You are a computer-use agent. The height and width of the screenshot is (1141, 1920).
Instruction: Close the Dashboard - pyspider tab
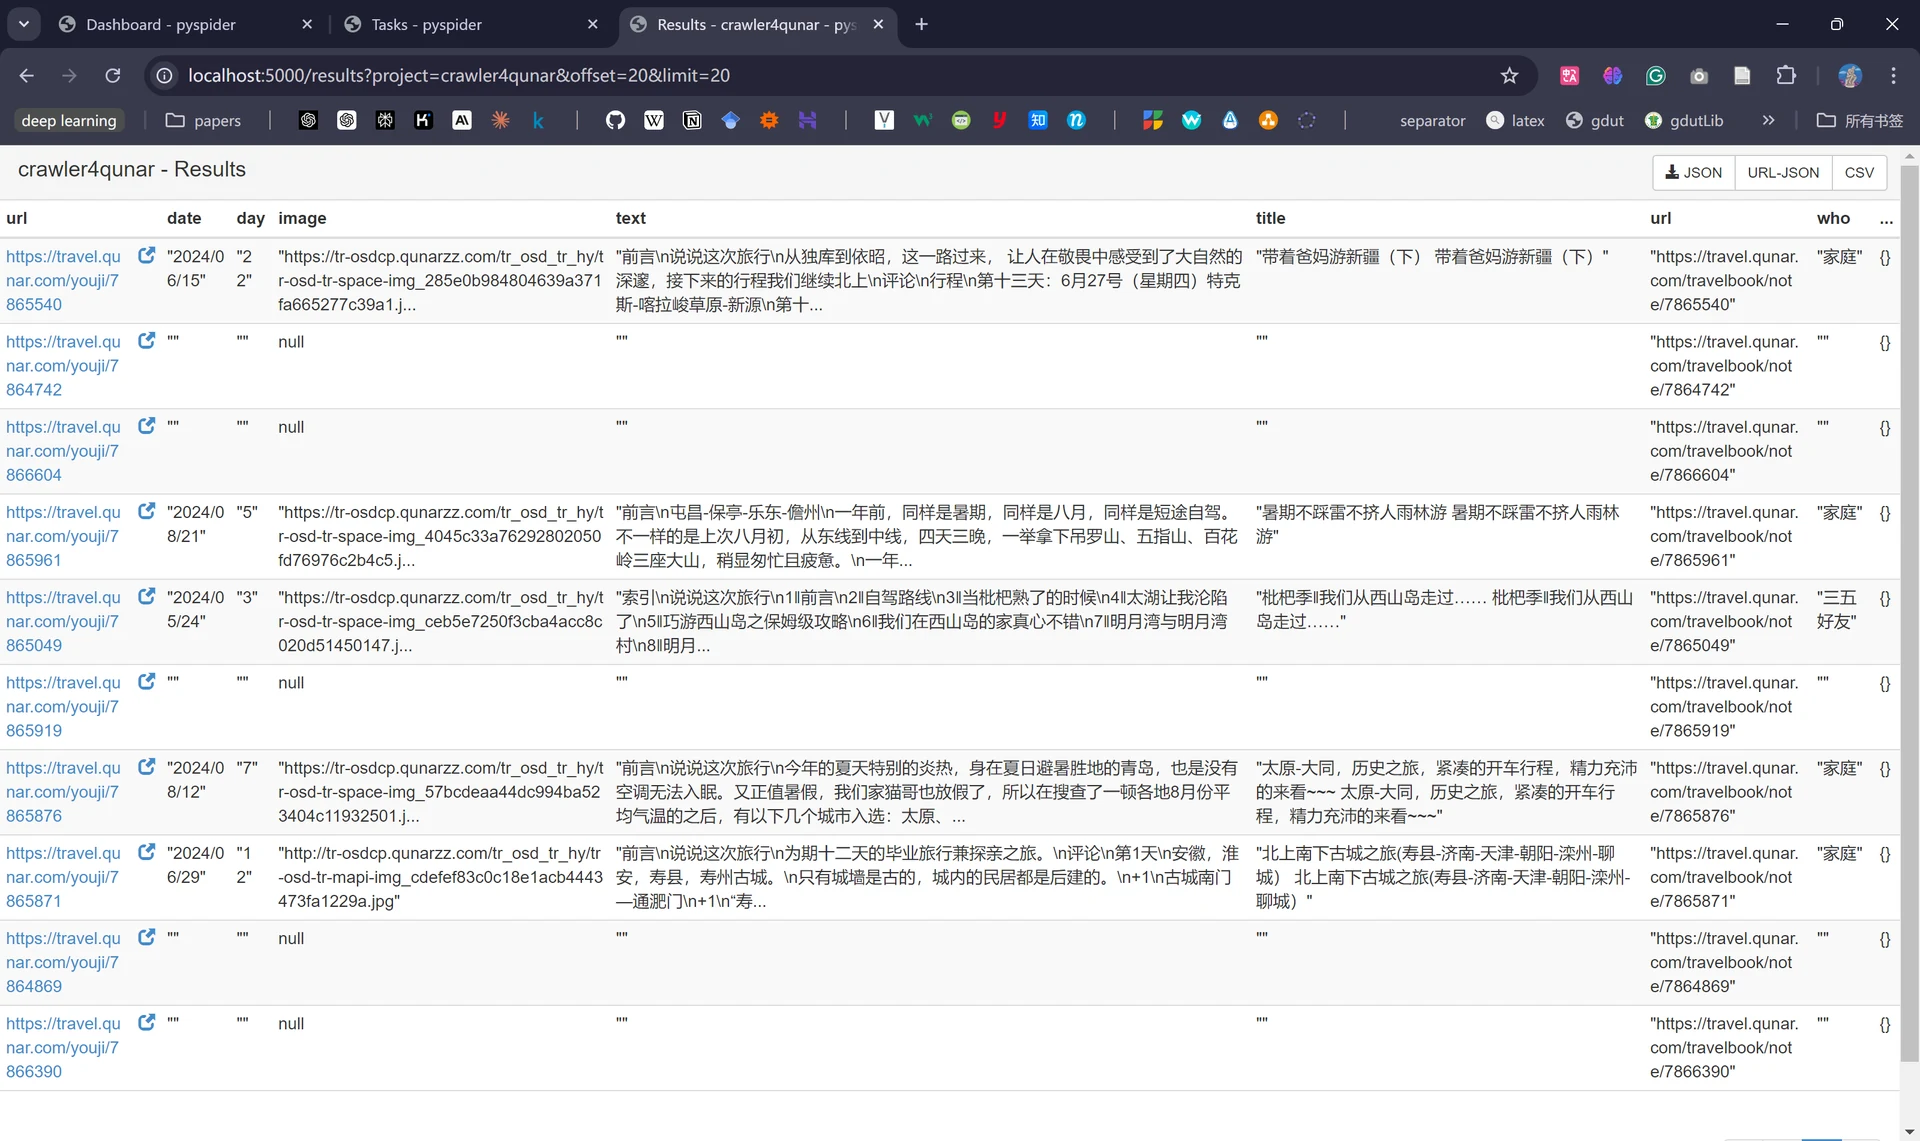[x=307, y=24]
